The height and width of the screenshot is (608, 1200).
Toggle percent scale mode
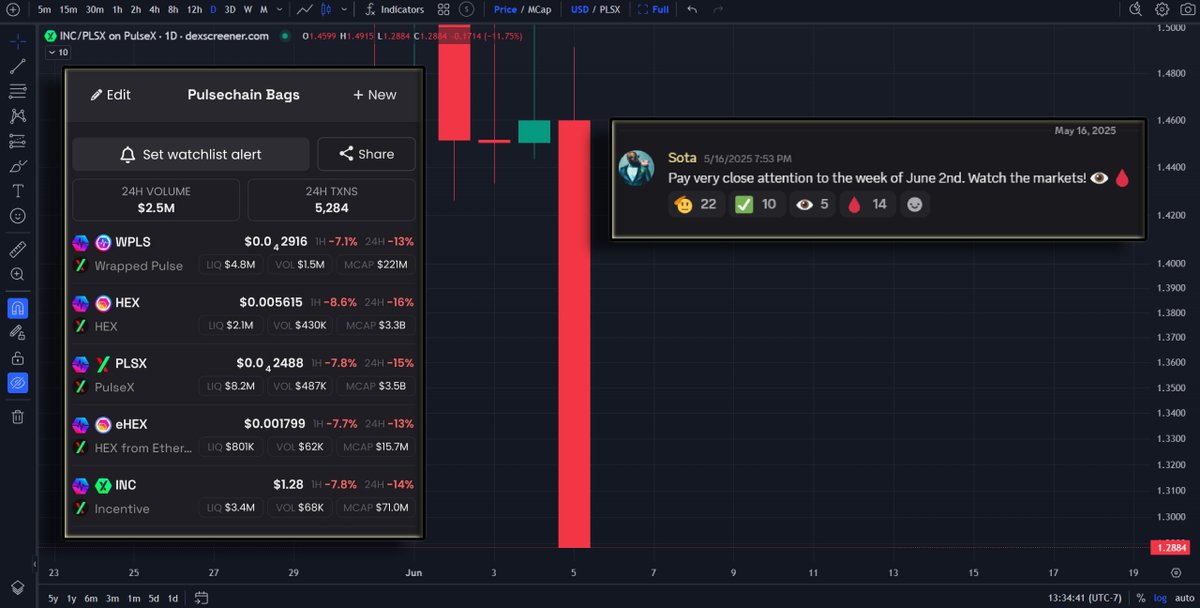coord(1140,598)
